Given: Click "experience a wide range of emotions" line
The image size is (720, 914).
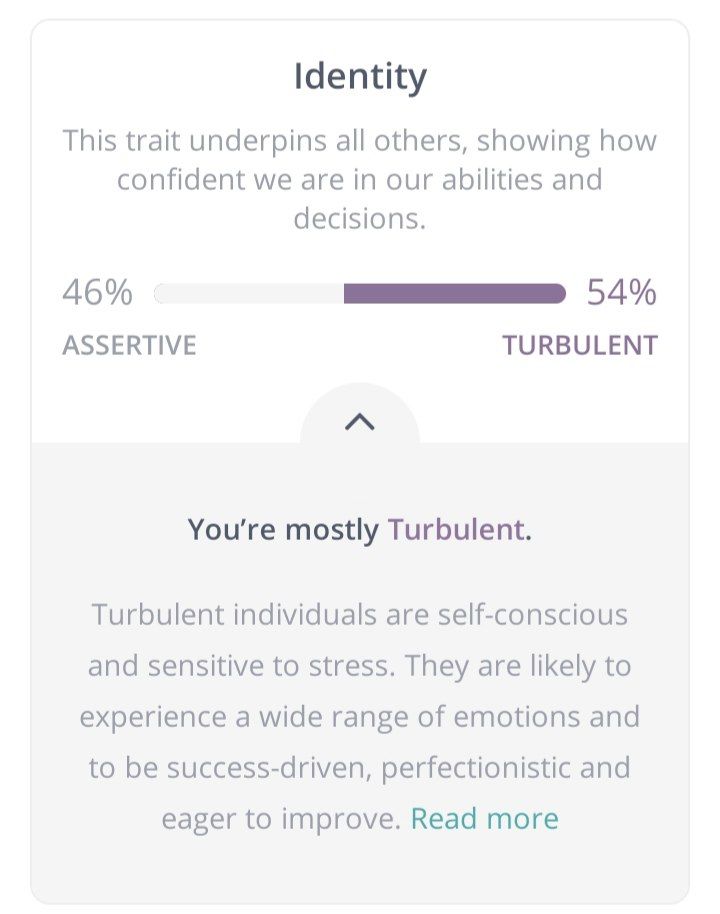Looking at the screenshot, I should point(360,717).
